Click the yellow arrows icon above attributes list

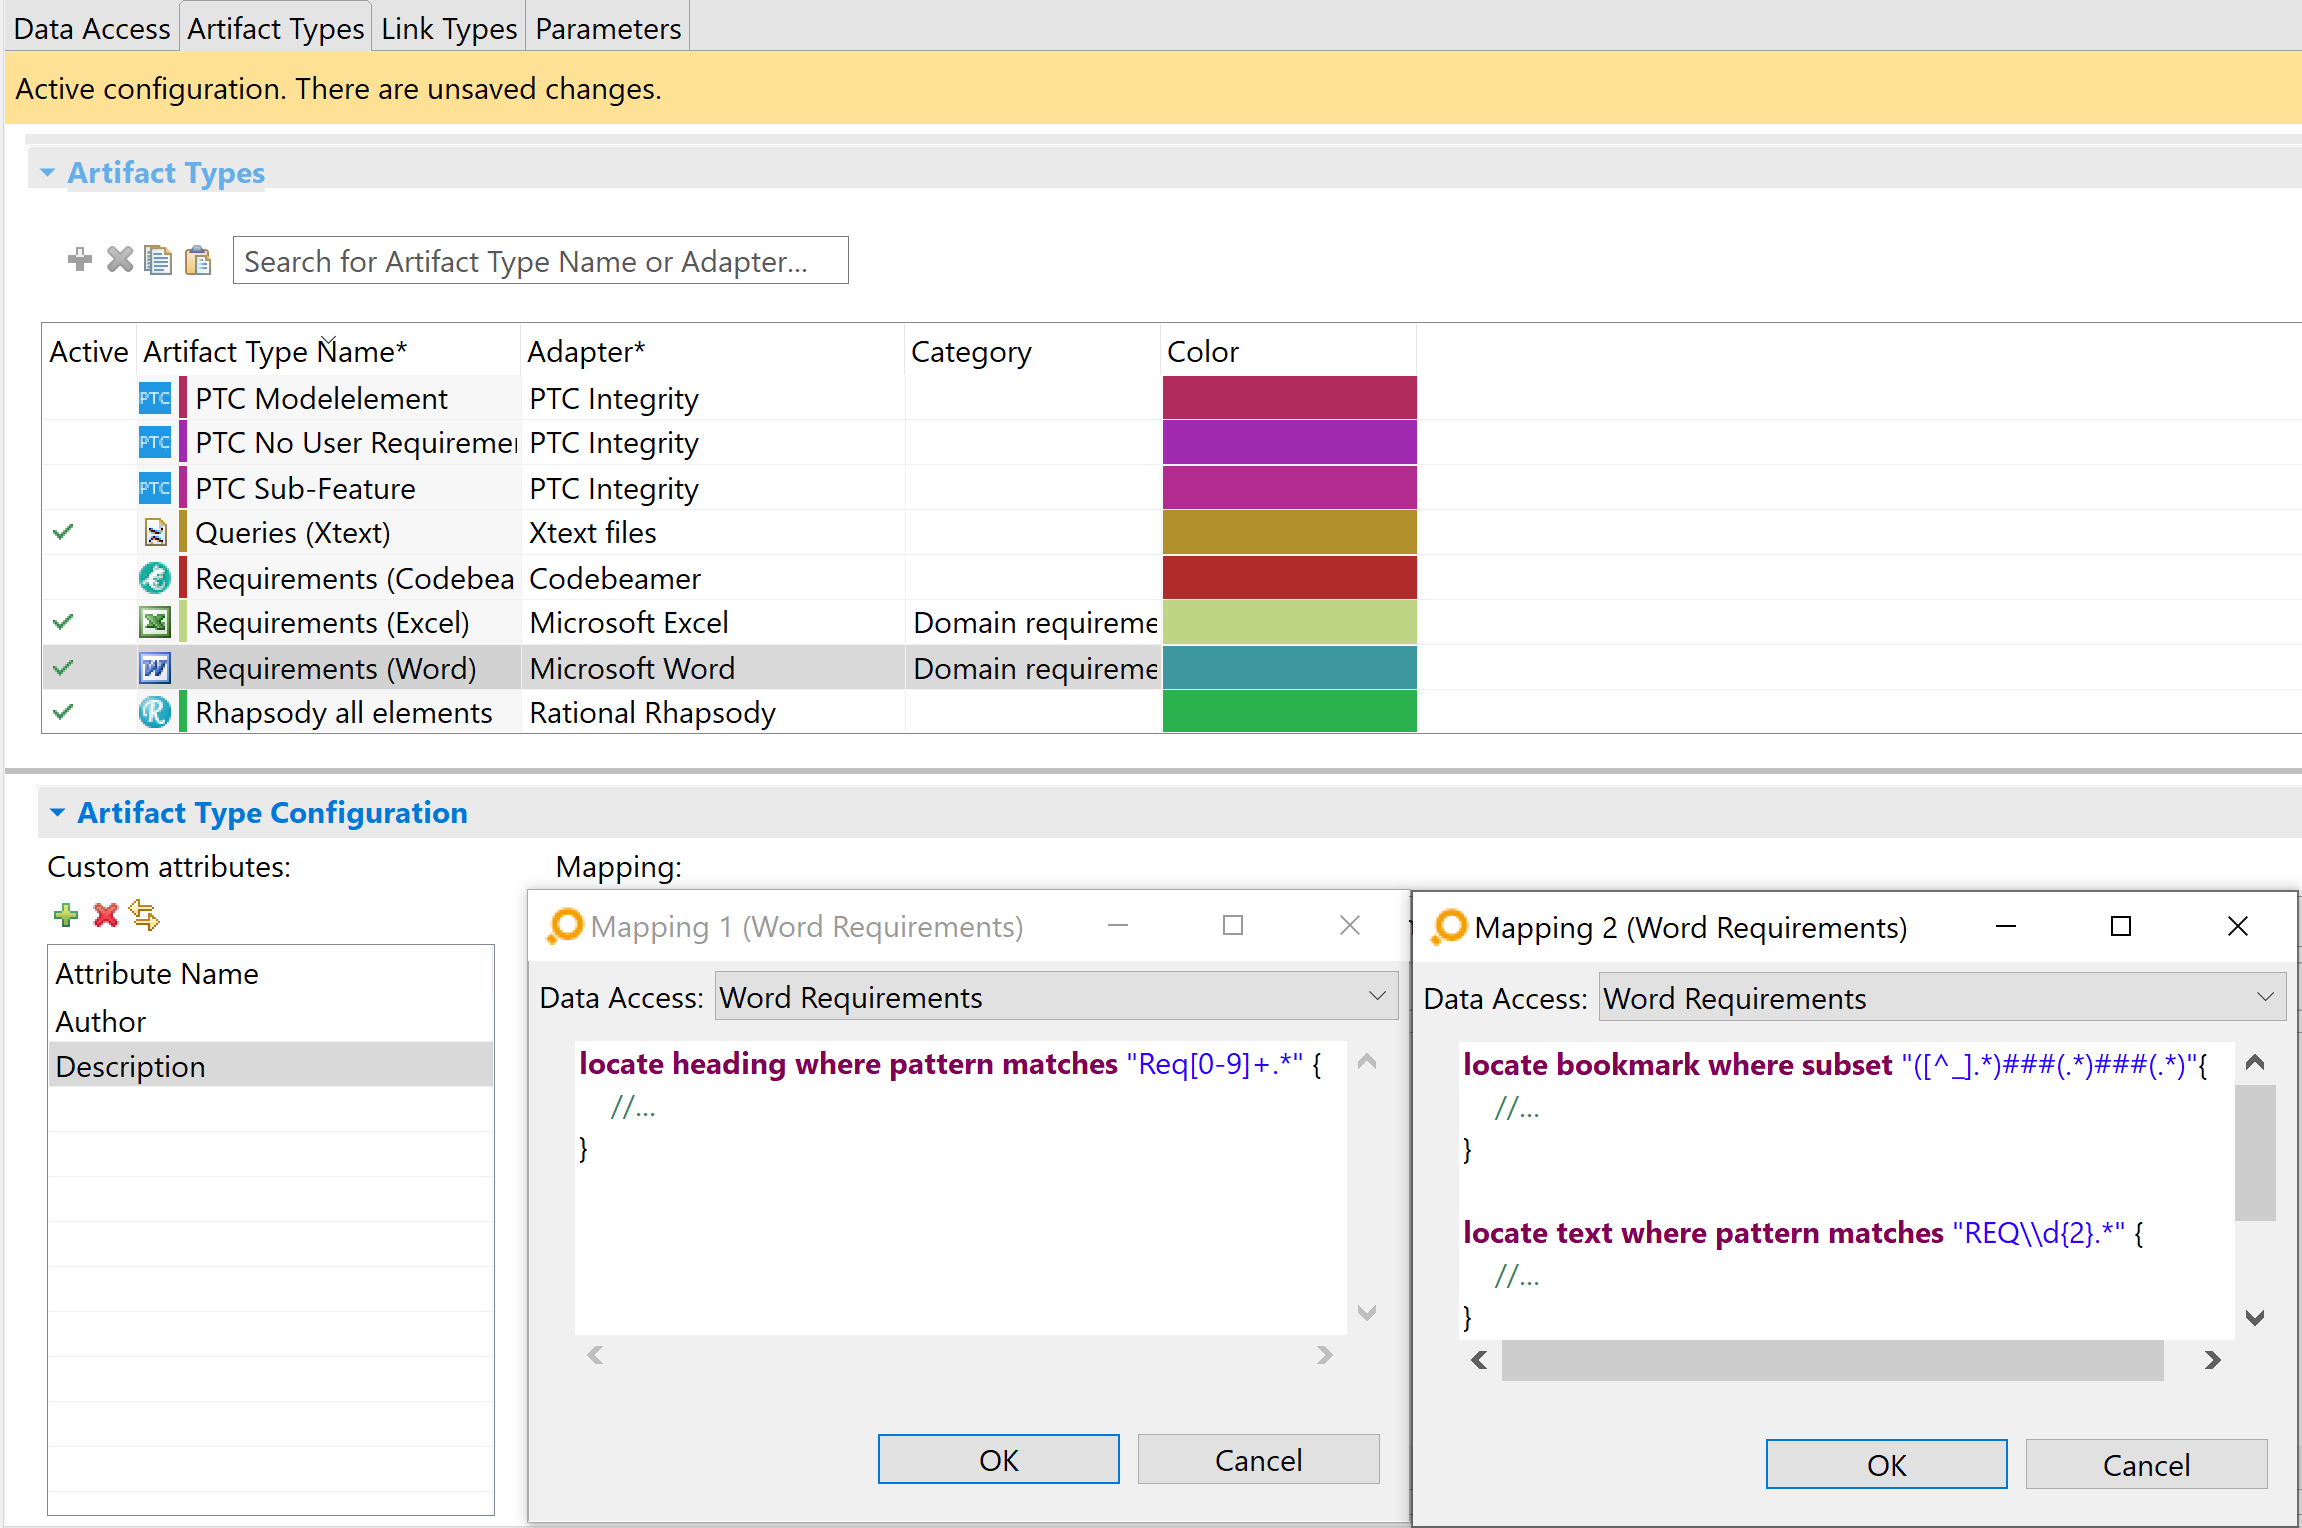click(145, 915)
